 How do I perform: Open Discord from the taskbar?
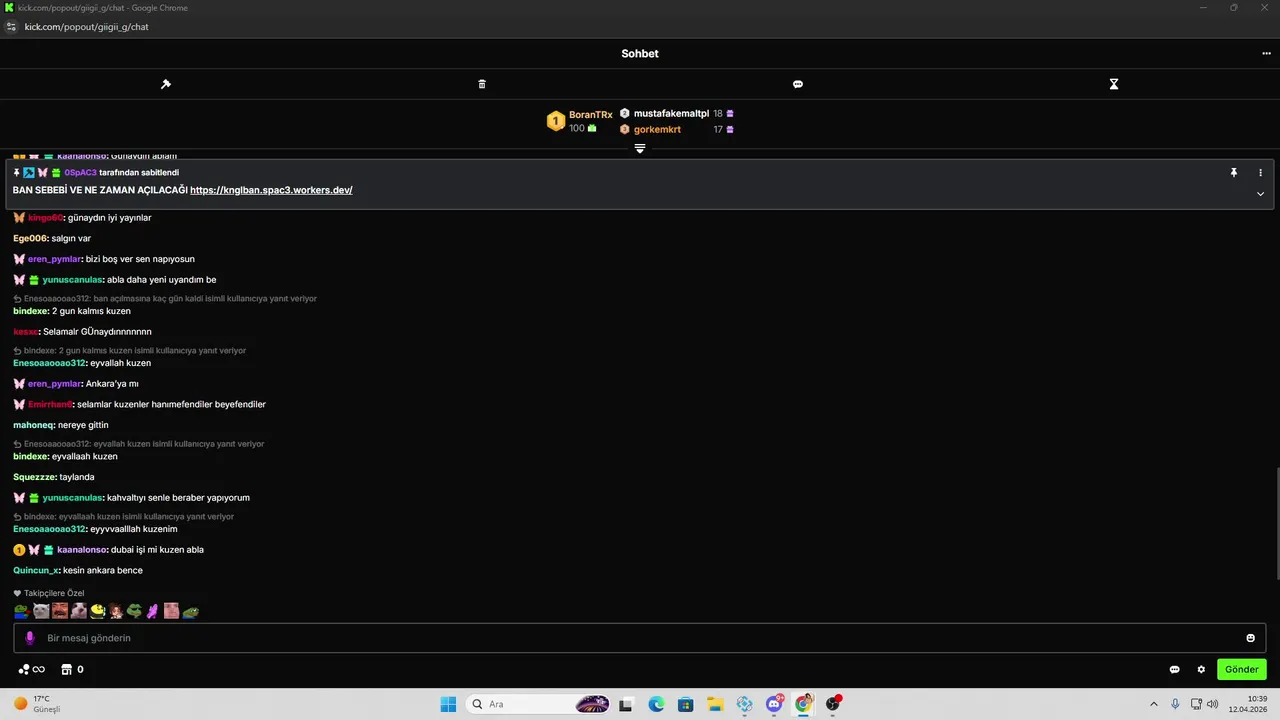click(x=774, y=704)
